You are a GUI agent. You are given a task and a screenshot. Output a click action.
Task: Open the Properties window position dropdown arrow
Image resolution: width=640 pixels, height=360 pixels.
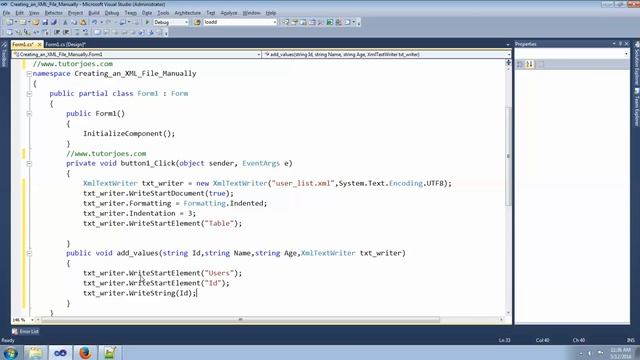pos(614,44)
